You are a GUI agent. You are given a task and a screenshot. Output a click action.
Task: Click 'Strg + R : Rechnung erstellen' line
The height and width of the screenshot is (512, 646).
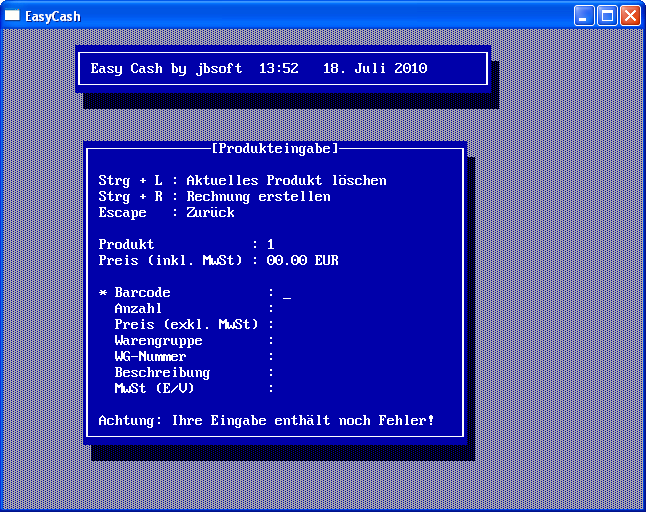pyautogui.click(x=214, y=196)
